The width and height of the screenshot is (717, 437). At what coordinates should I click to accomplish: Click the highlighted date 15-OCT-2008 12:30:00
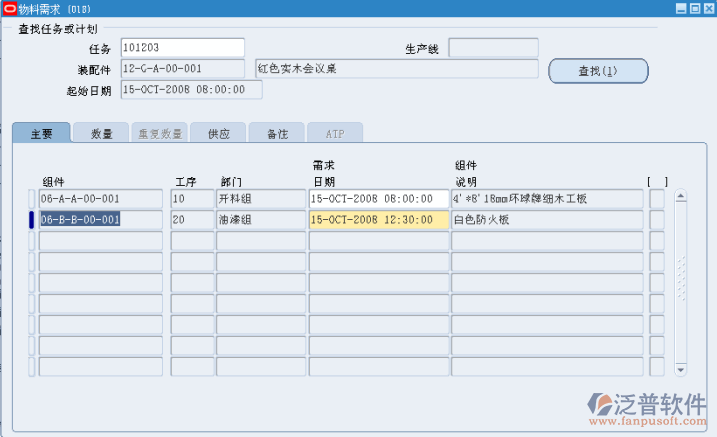pyautogui.click(x=379, y=220)
